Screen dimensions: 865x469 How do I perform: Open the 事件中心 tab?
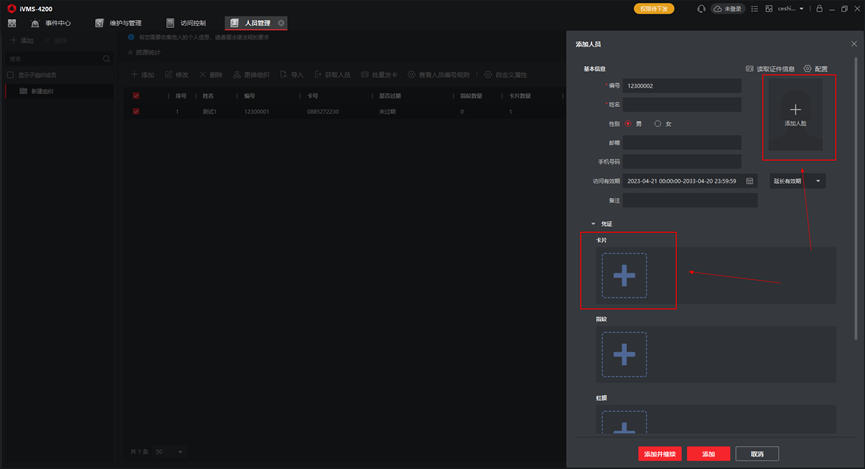click(51, 23)
